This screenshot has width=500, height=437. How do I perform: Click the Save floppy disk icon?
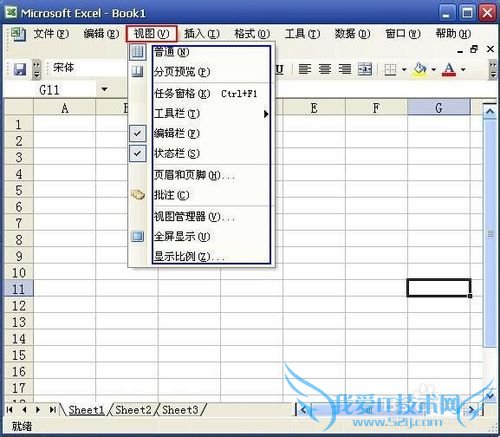(20, 69)
